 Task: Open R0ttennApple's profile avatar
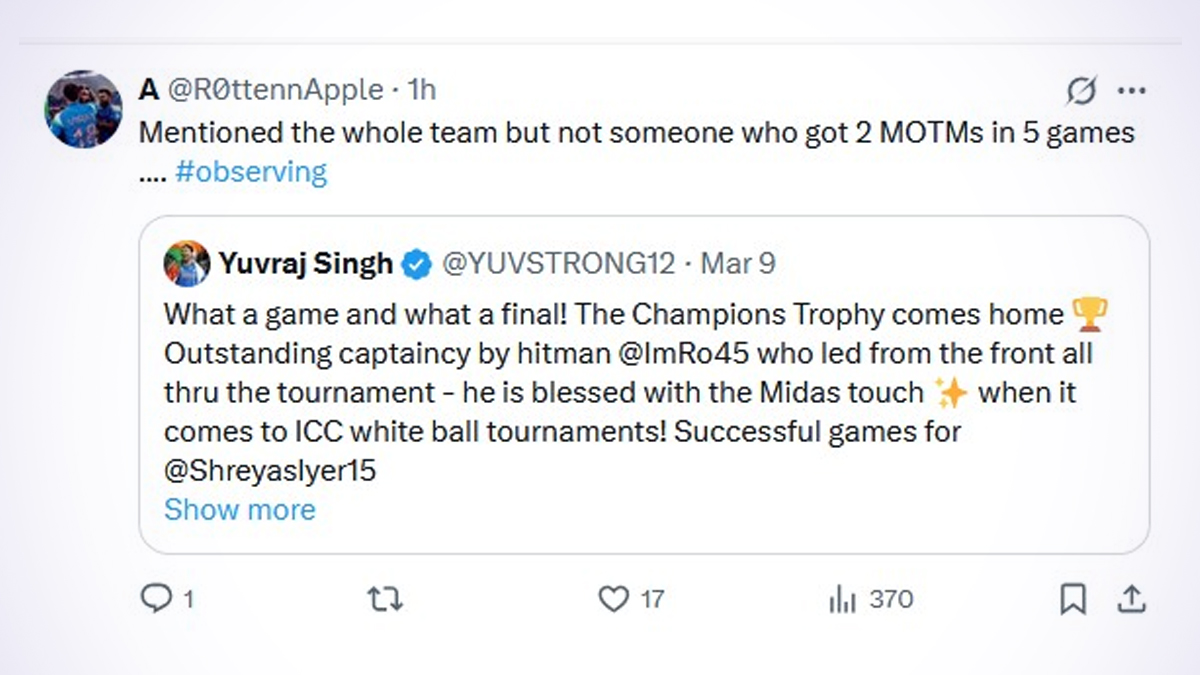coord(83,109)
